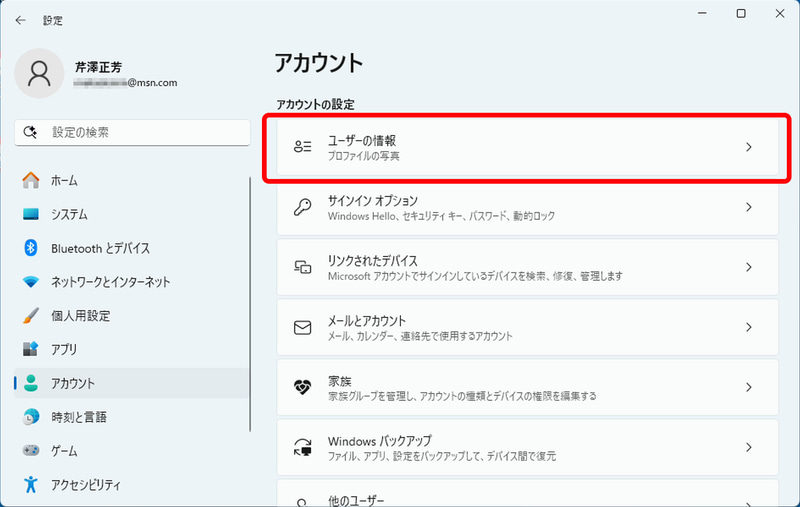The height and width of the screenshot is (507, 800).
Task: Click the サインイン オプション key icon
Action: click(303, 207)
